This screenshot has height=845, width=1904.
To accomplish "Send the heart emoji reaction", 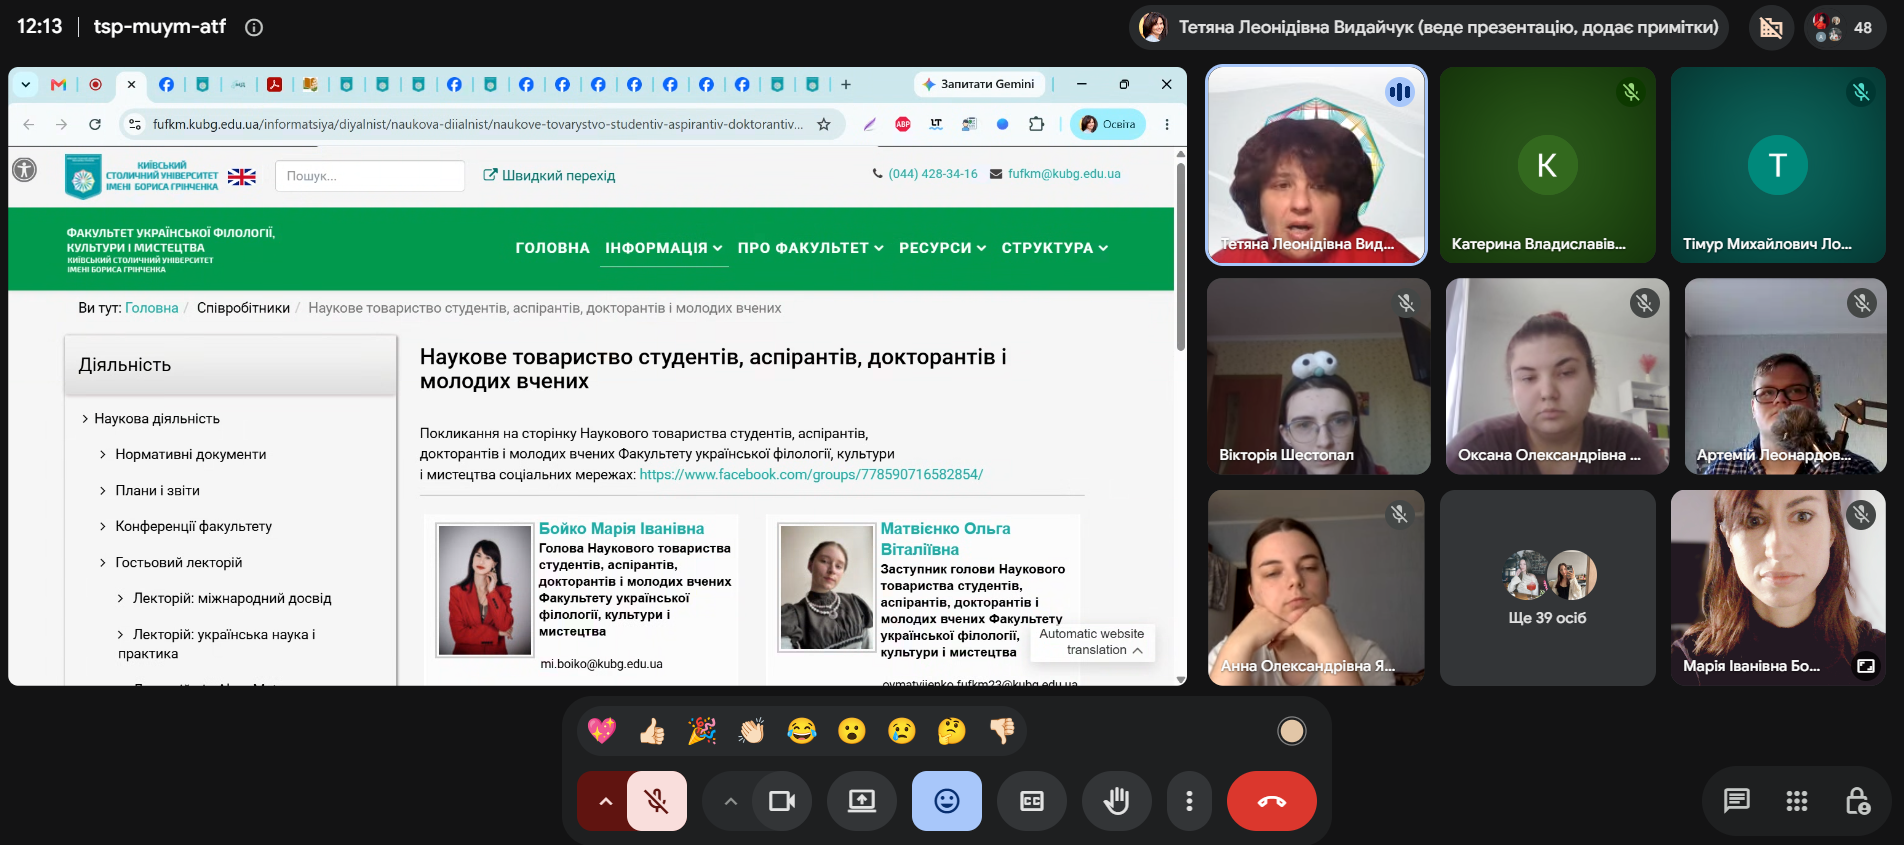I will pos(602,731).
